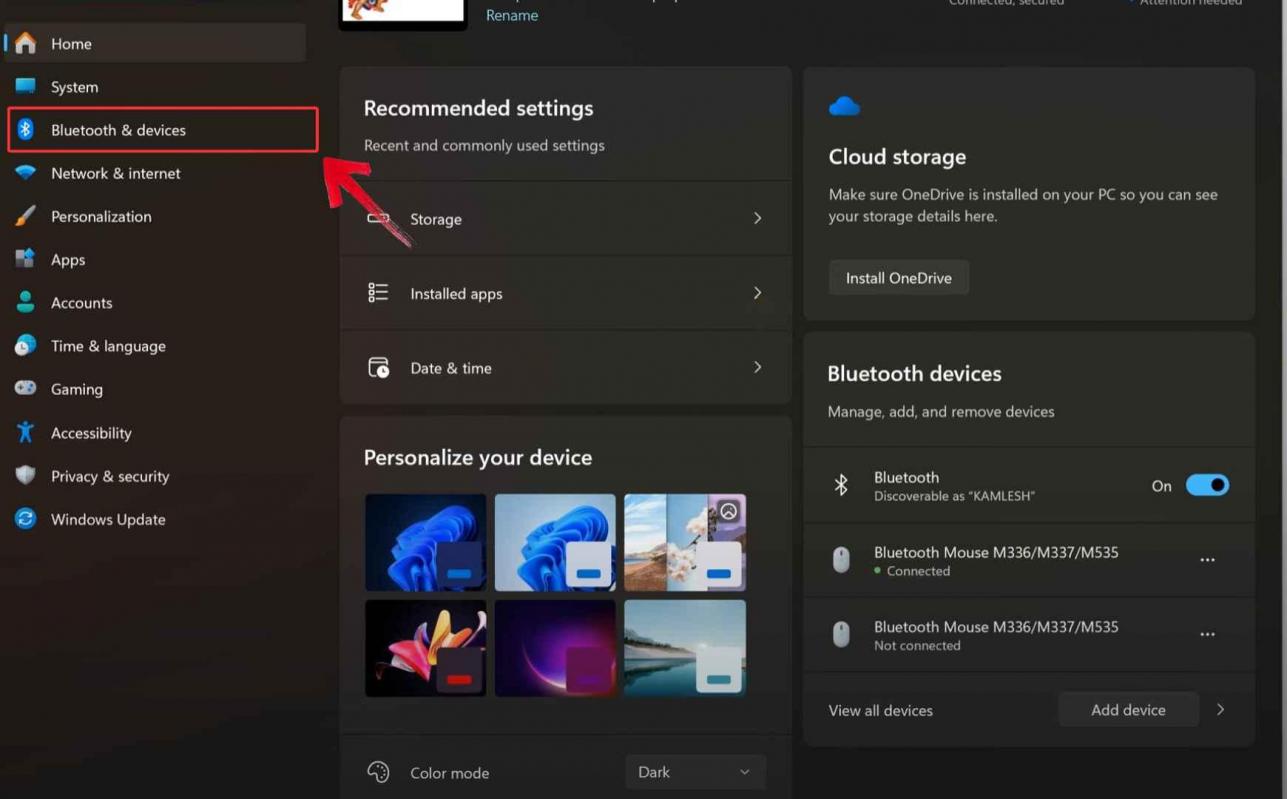
Task: Click the cloud icon above Cloud storage
Action: tap(845, 105)
